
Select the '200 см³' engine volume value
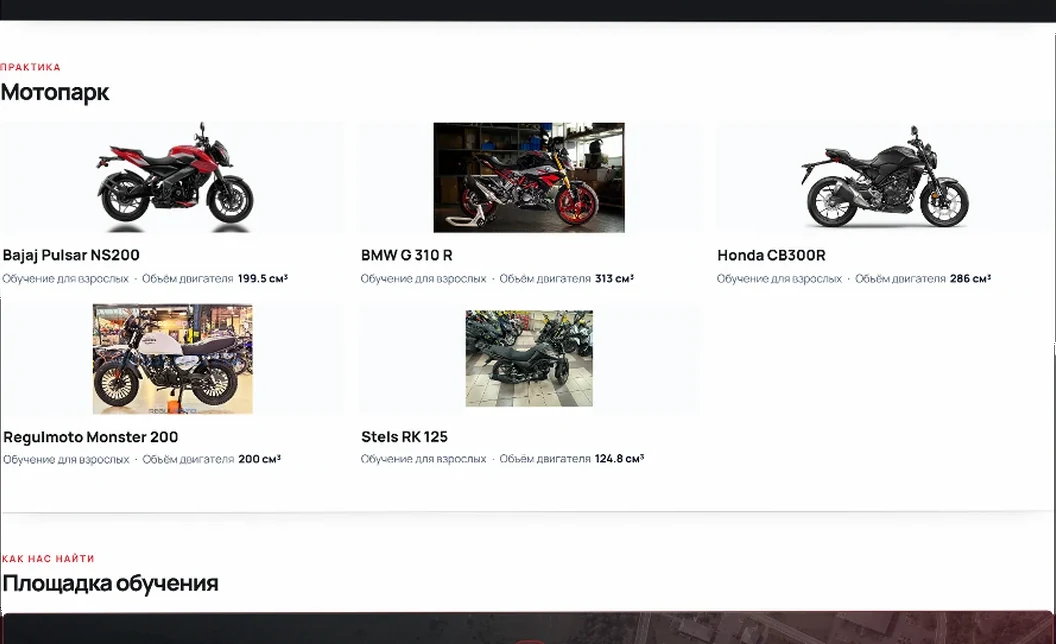pyautogui.click(x=259, y=459)
